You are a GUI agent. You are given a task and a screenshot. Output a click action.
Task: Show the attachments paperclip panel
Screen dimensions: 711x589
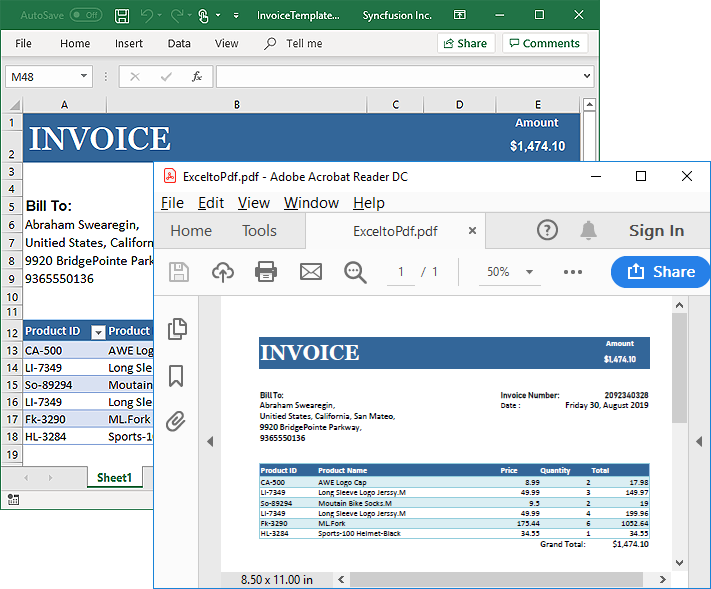177,421
